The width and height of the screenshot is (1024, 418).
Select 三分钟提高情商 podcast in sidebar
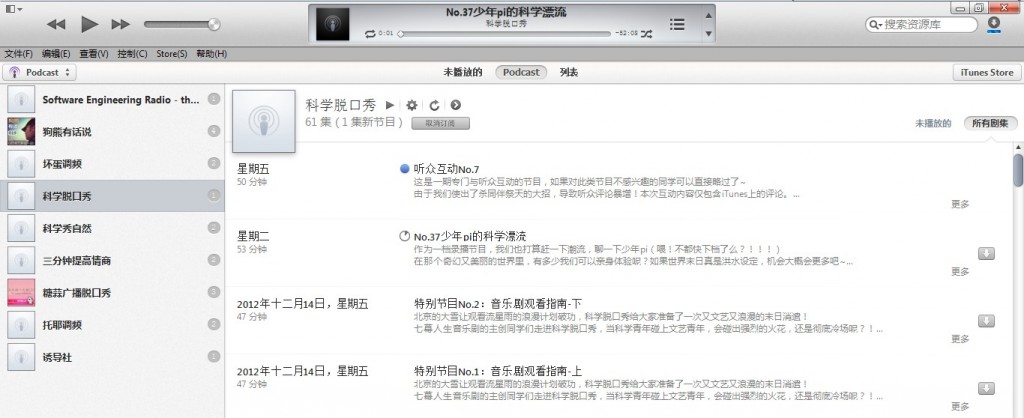tap(112, 260)
